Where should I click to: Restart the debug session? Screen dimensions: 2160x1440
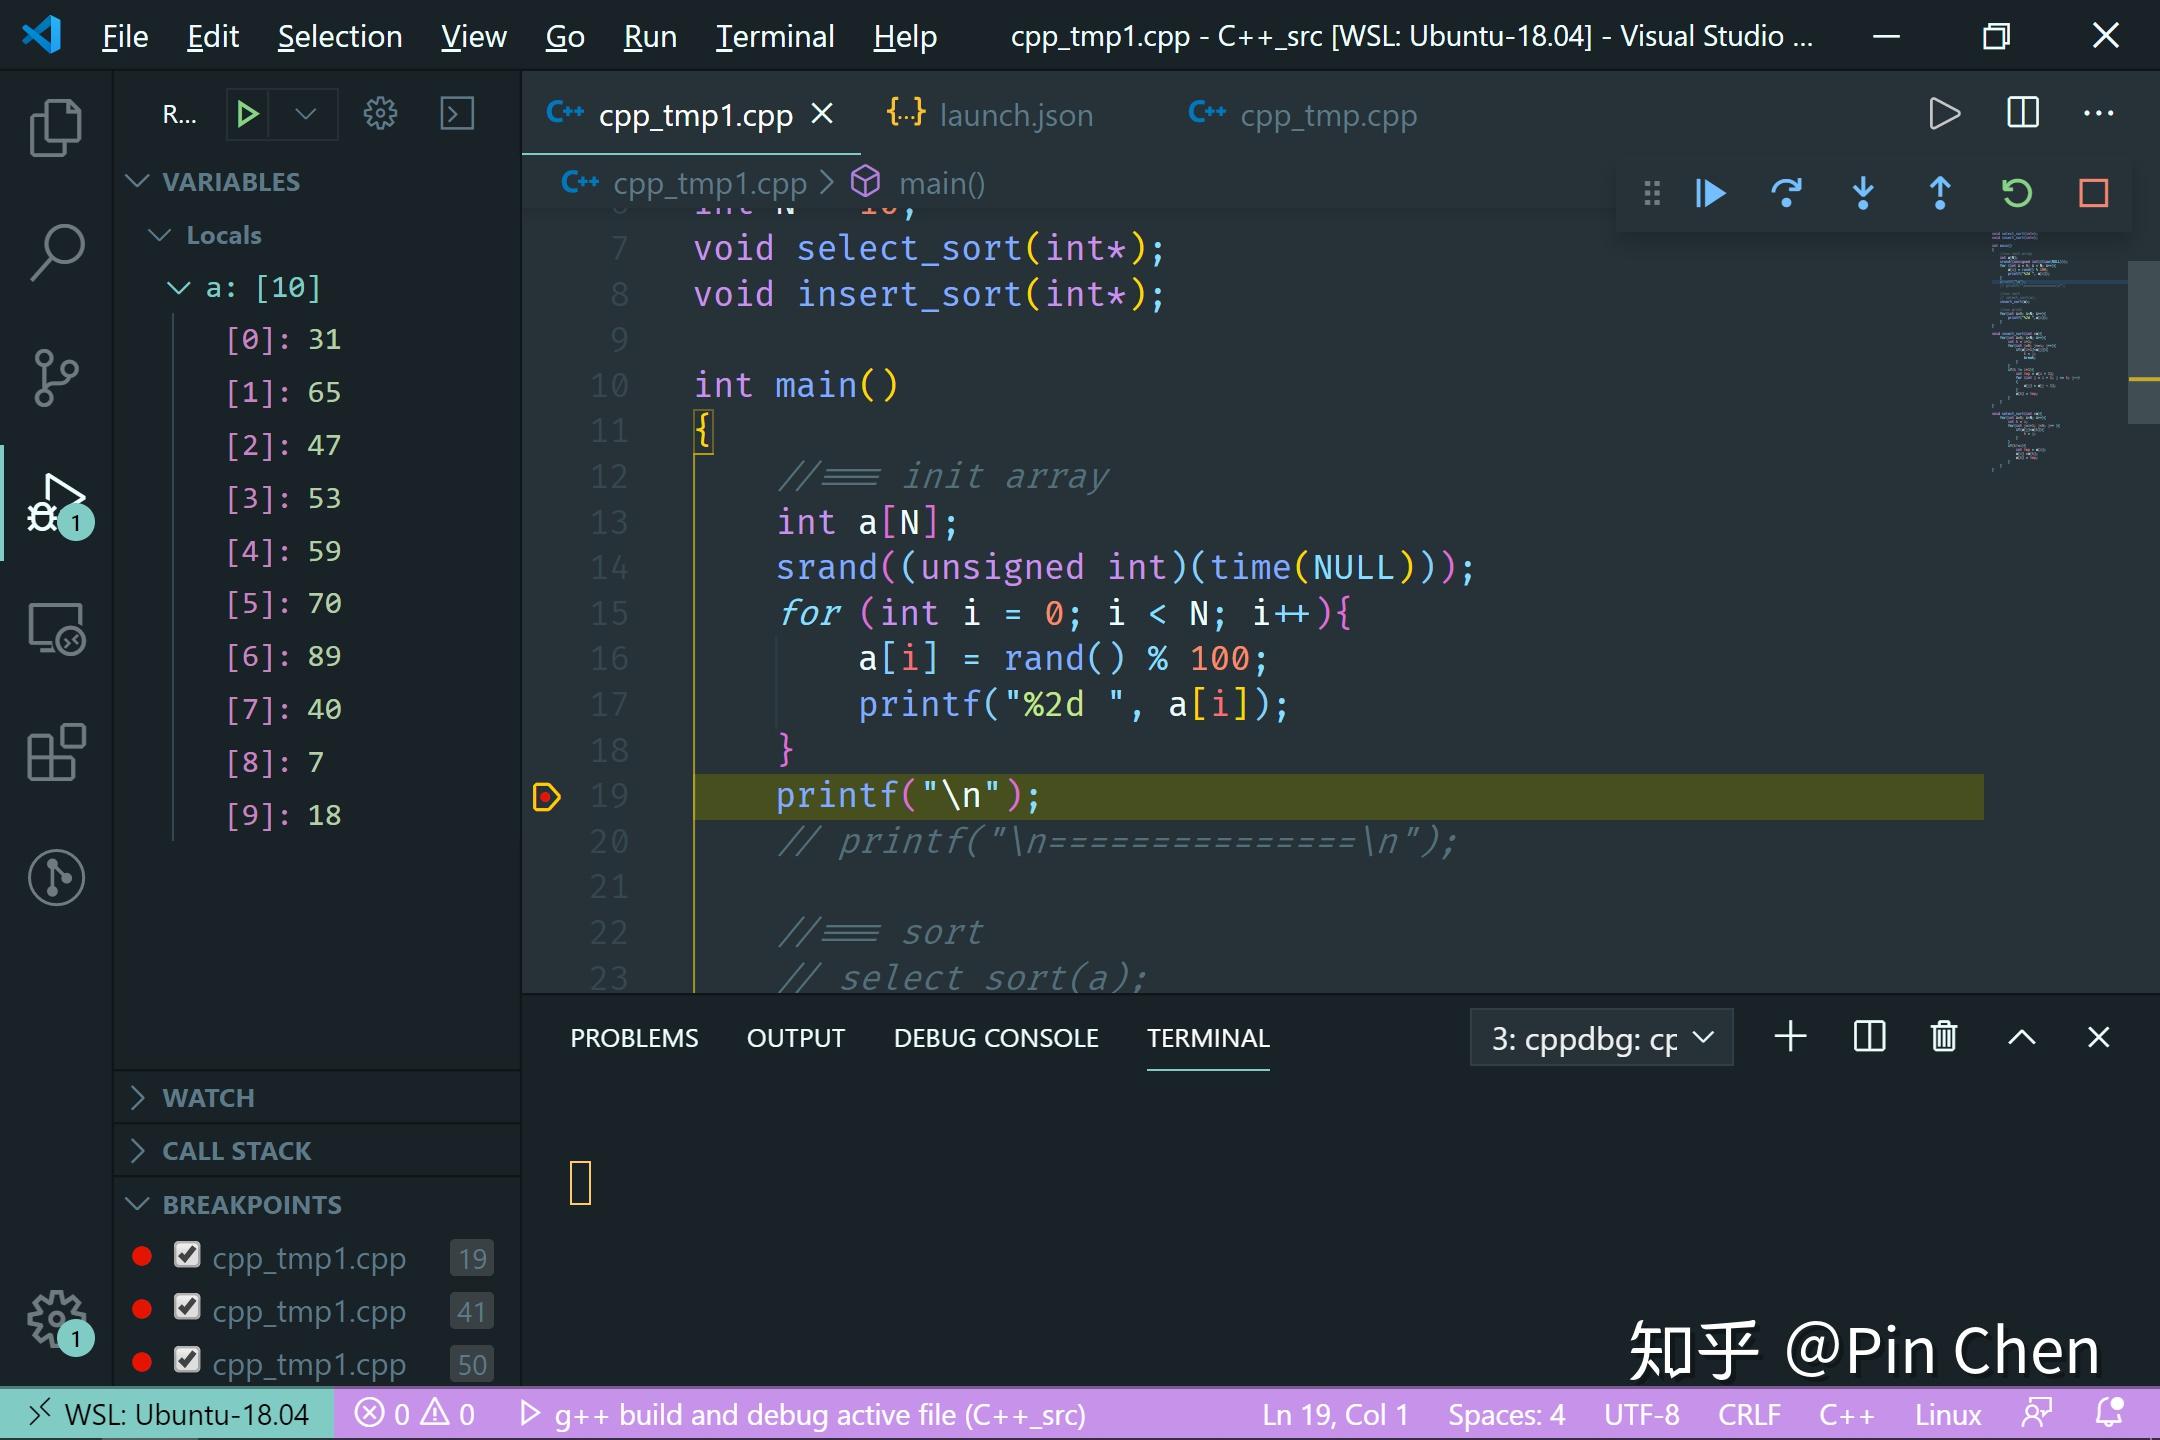click(x=2017, y=192)
